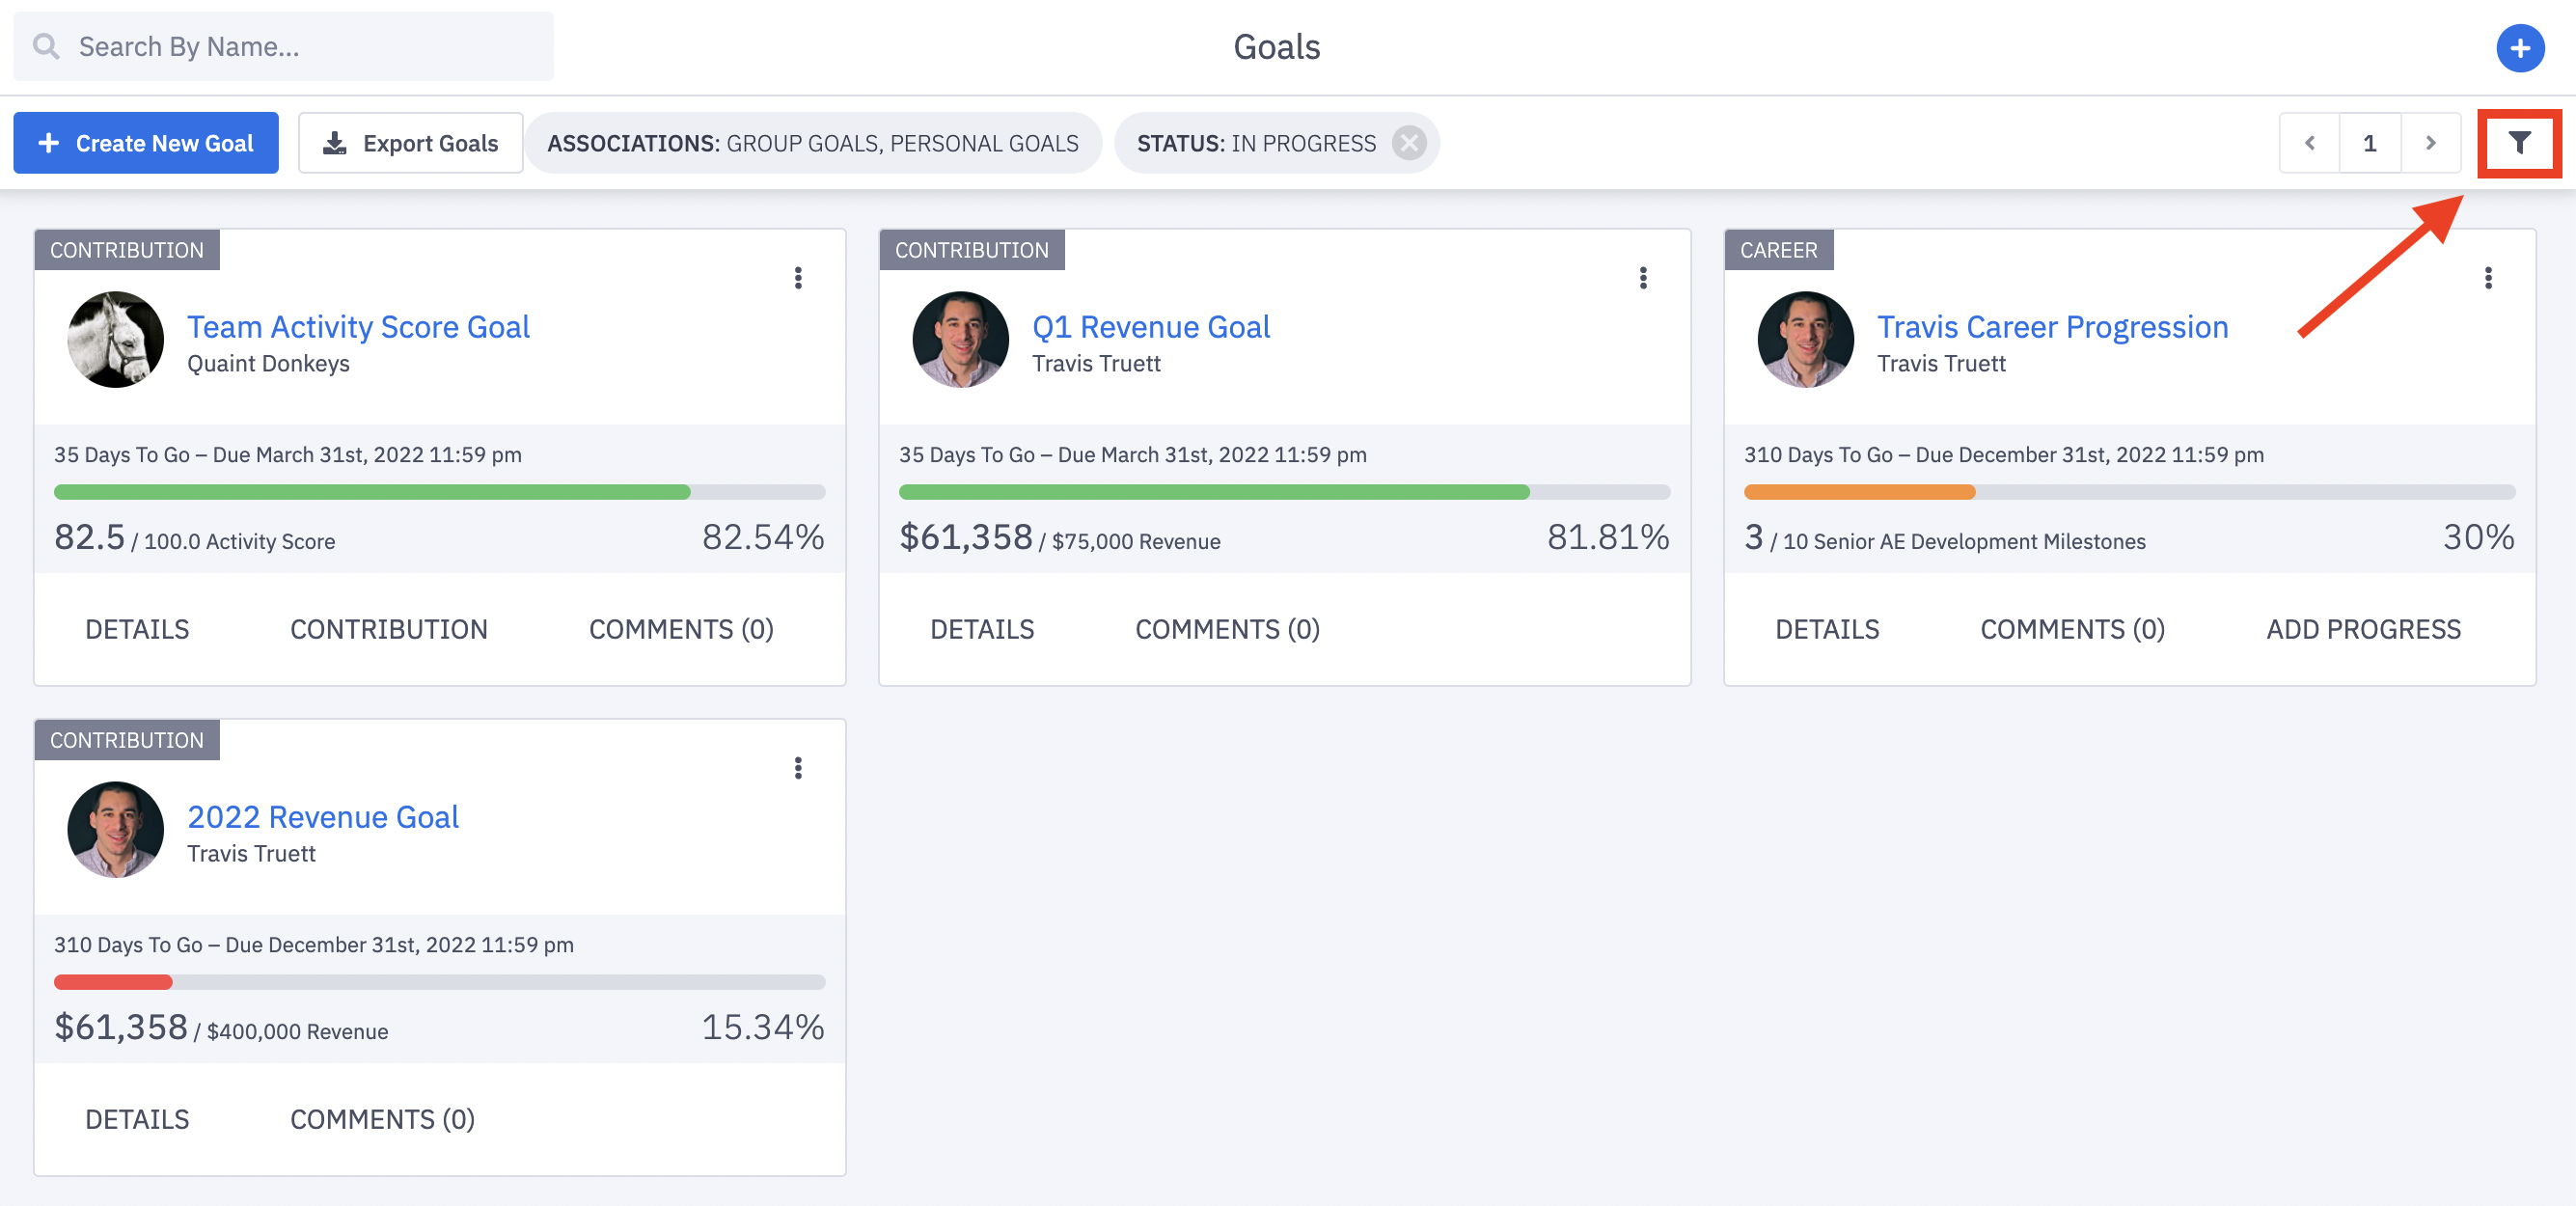Open Q1 Revenue Goal three-dot menu
Image resolution: width=2576 pixels, height=1206 pixels.
pyautogui.click(x=1643, y=277)
